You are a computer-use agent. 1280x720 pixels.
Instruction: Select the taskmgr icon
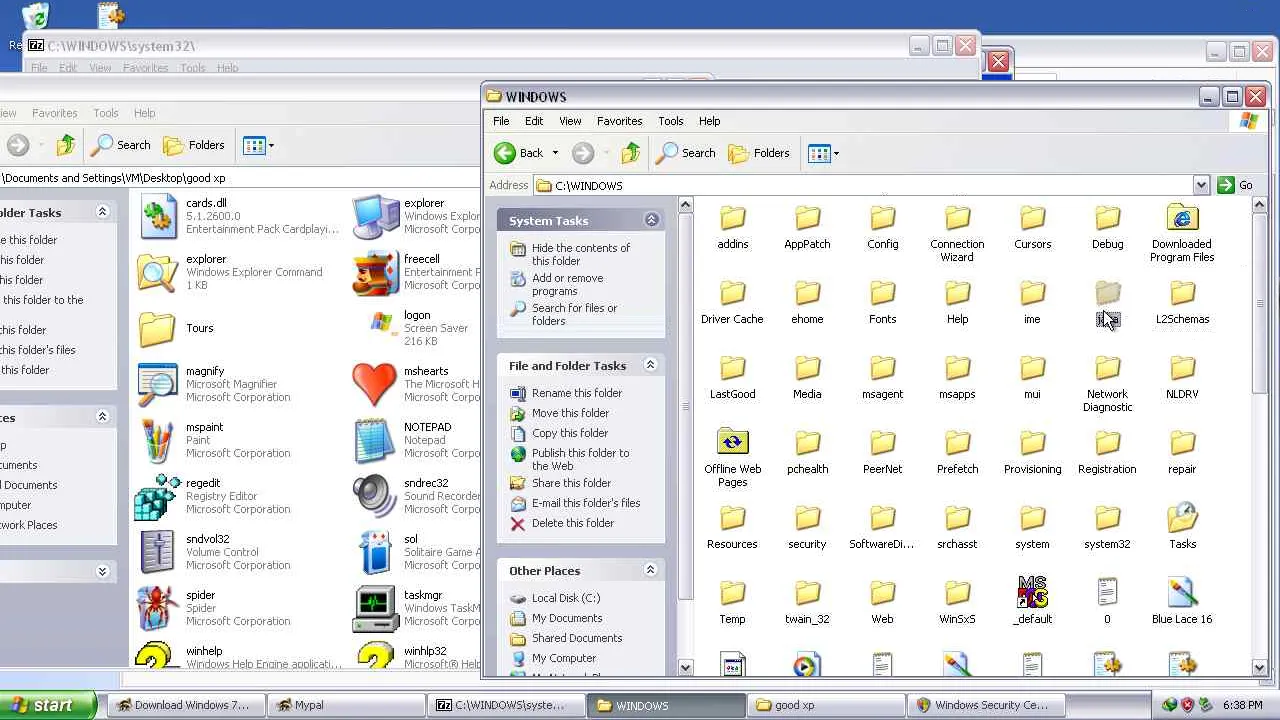pos(375,608)
